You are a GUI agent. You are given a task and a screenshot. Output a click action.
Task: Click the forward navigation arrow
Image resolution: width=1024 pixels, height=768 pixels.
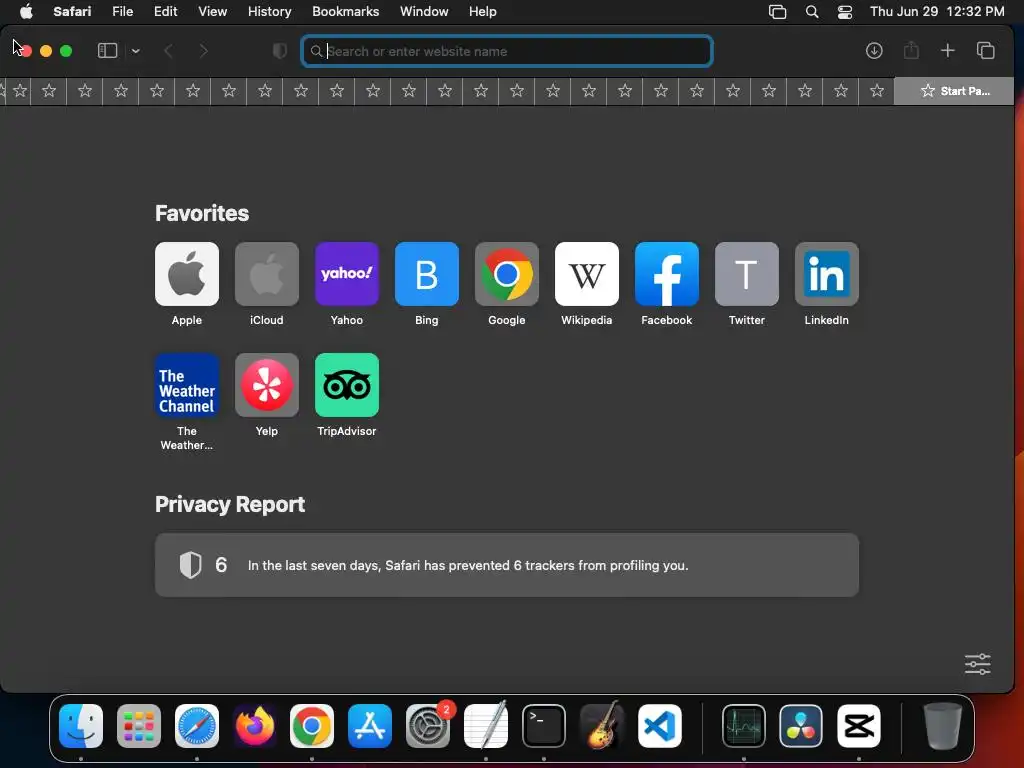coord(203,51)
